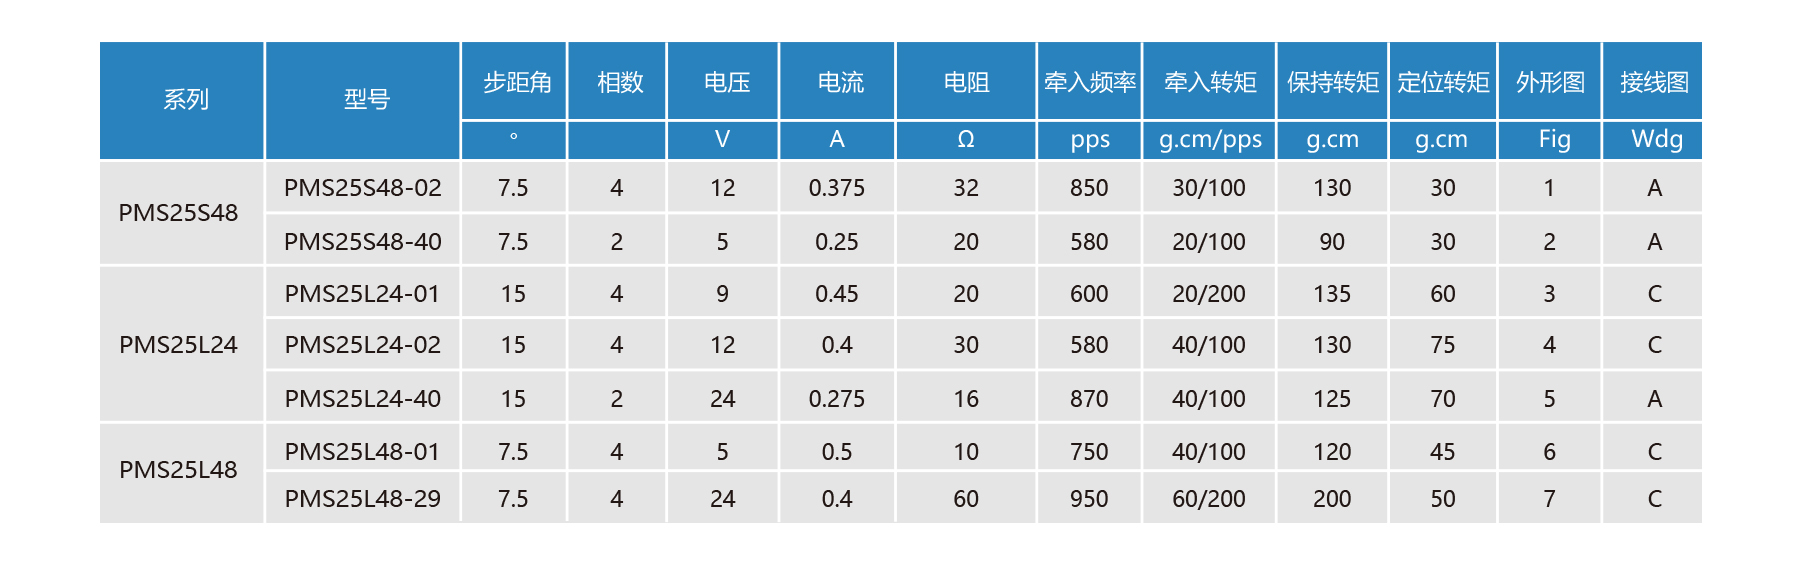
Task: Click the 系列 column header
Action: [185, 100]
